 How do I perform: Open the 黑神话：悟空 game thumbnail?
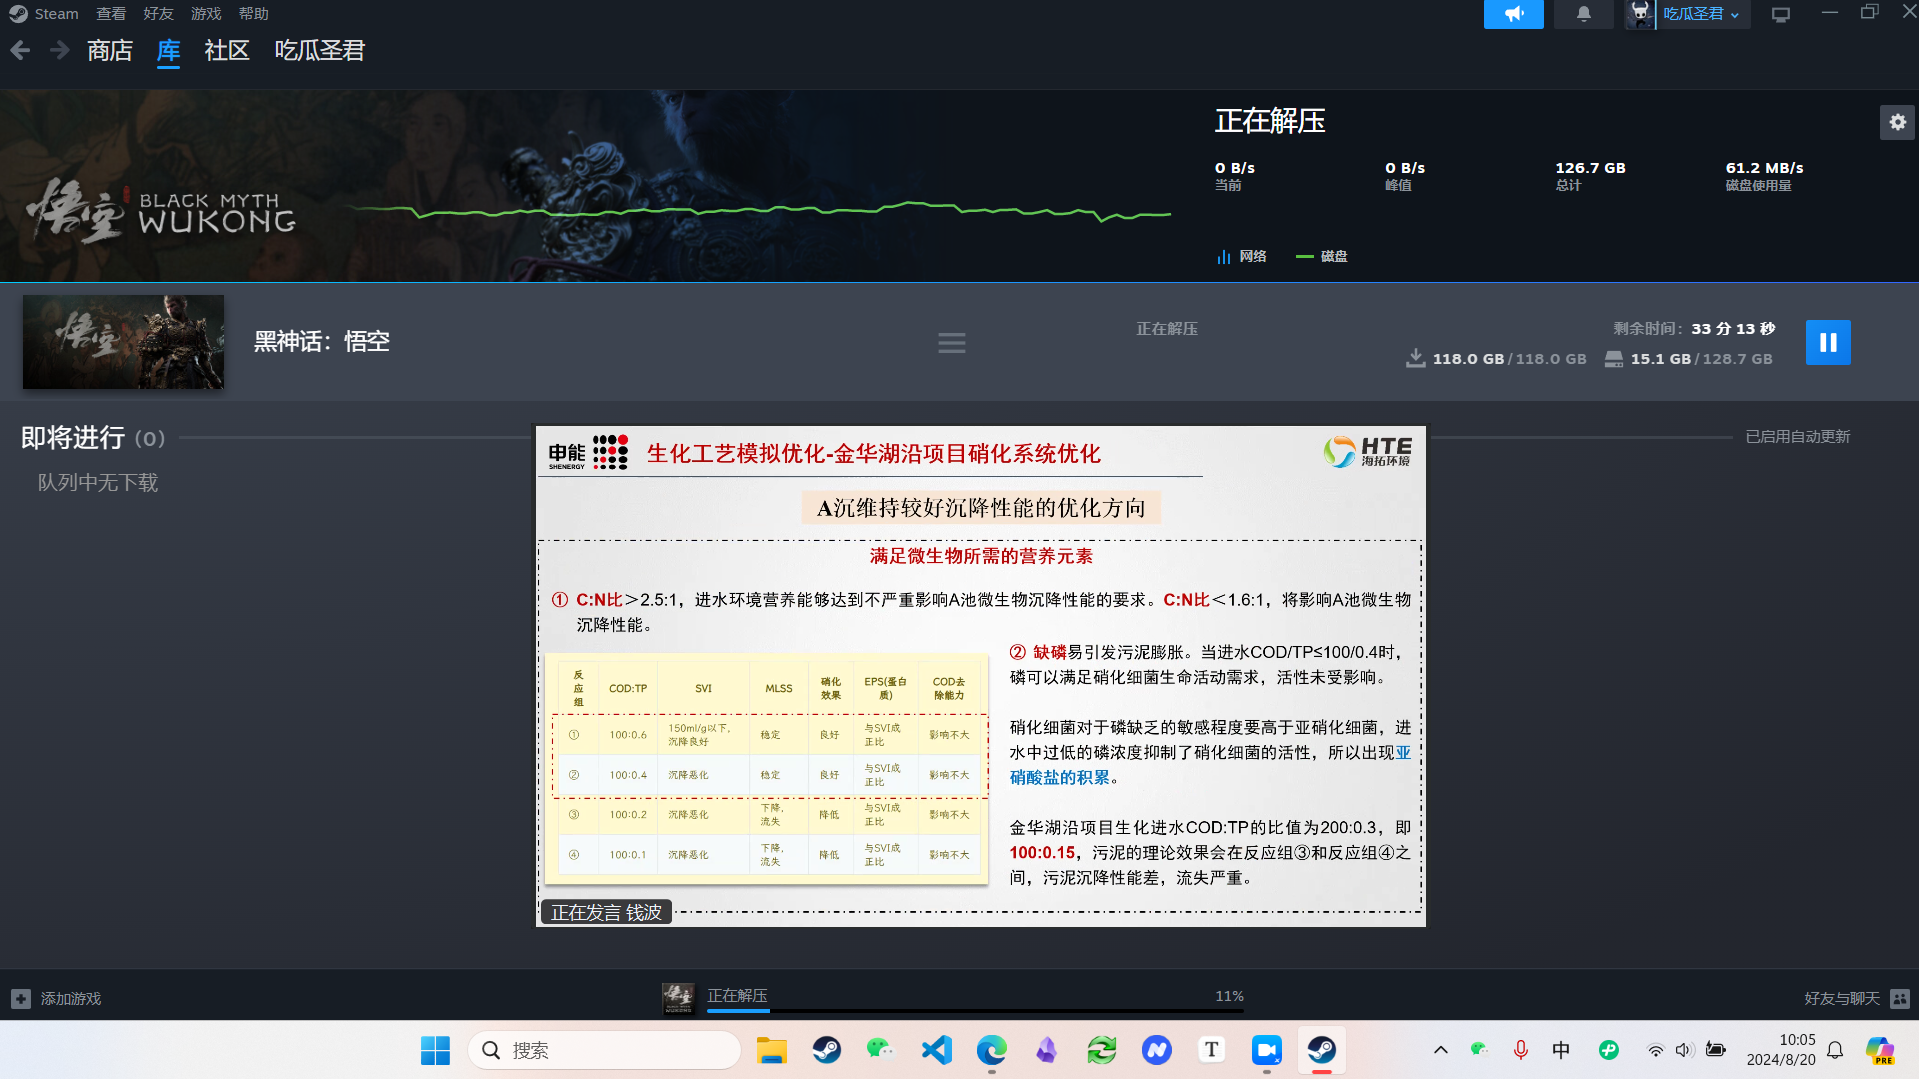tap(123, 342)
